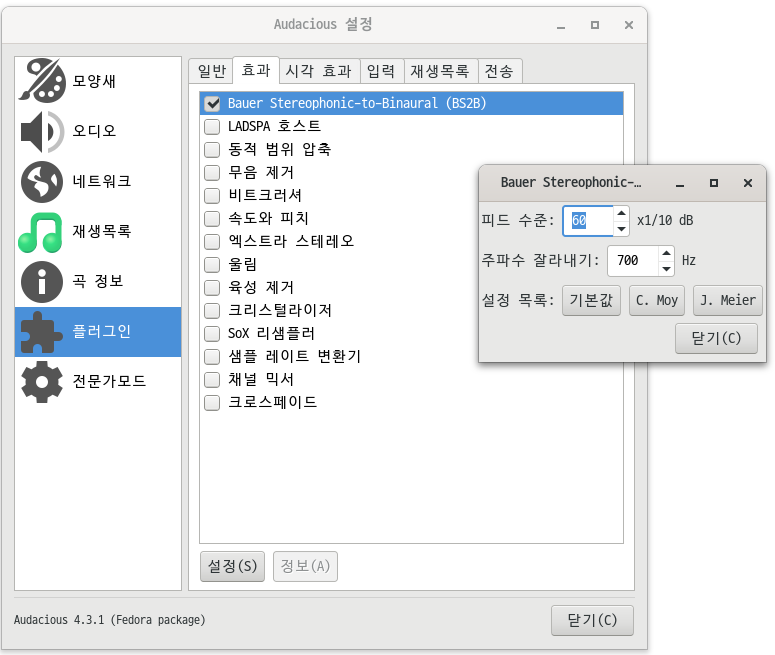
Task: Select the SoX 리샘플러 list row text
Action: pos(271,334)
